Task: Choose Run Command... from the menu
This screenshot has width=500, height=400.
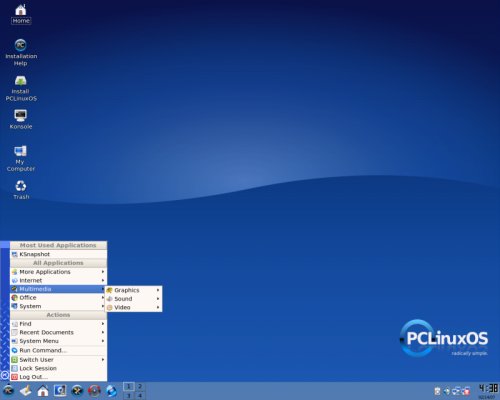Action: (x=58, y=350)
